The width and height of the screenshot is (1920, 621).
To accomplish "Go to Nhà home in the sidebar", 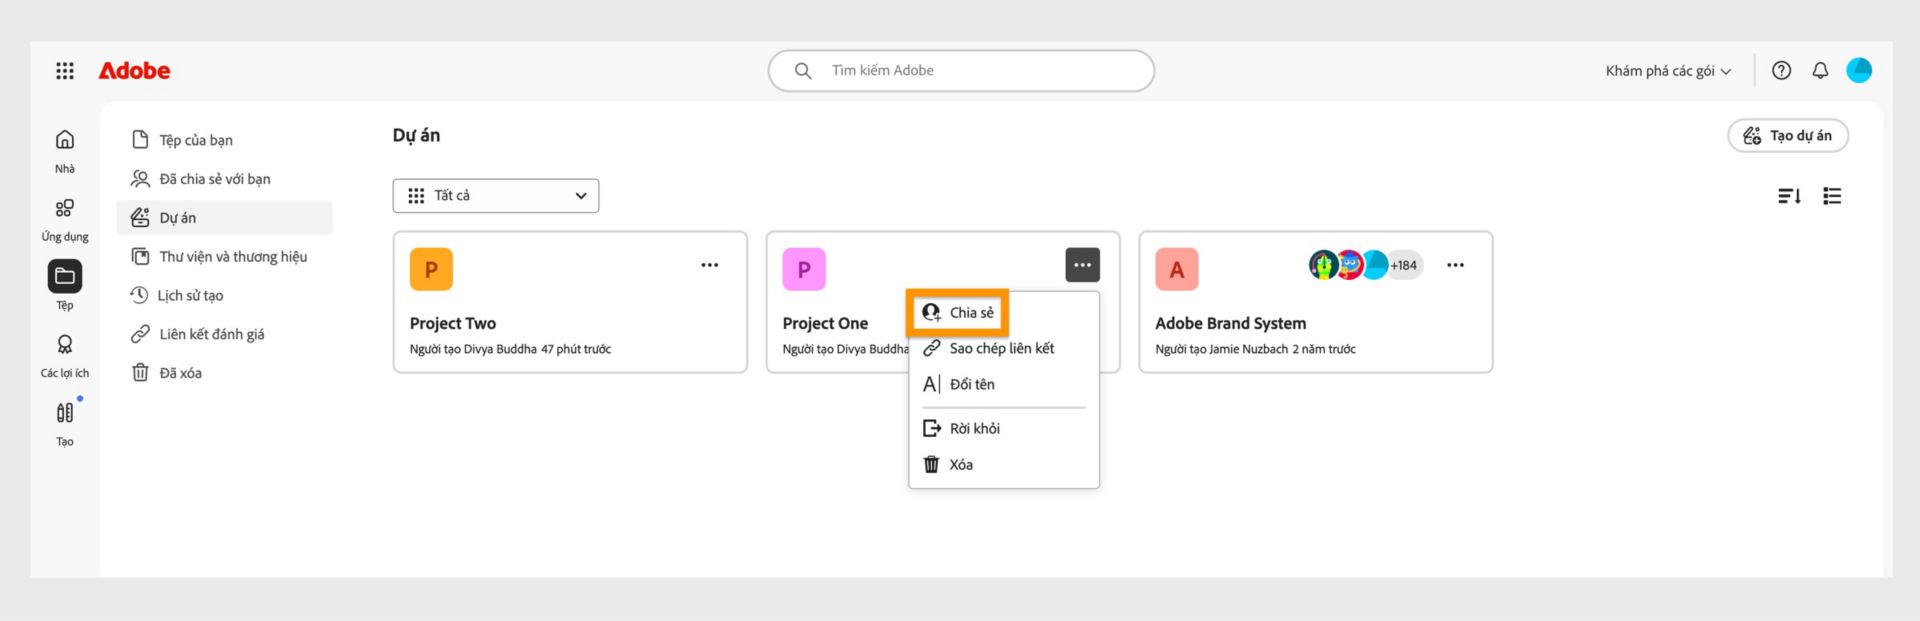I will [65, 151].
